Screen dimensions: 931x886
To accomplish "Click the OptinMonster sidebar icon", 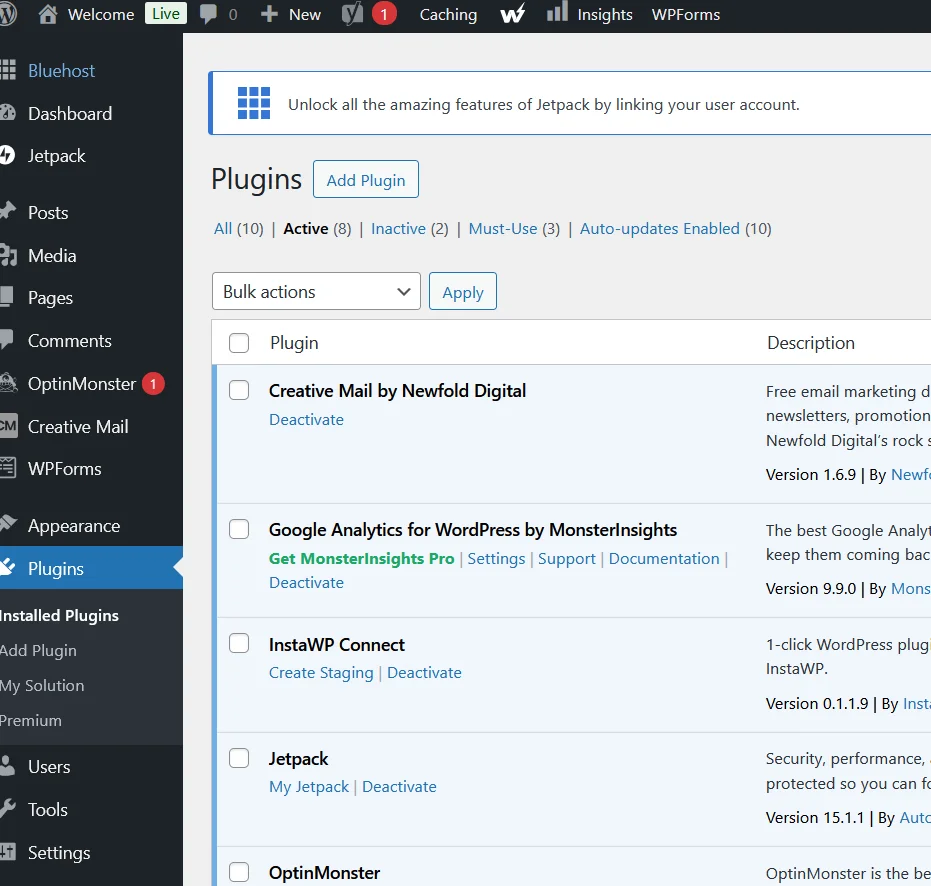I will click(x=8, y=384).
